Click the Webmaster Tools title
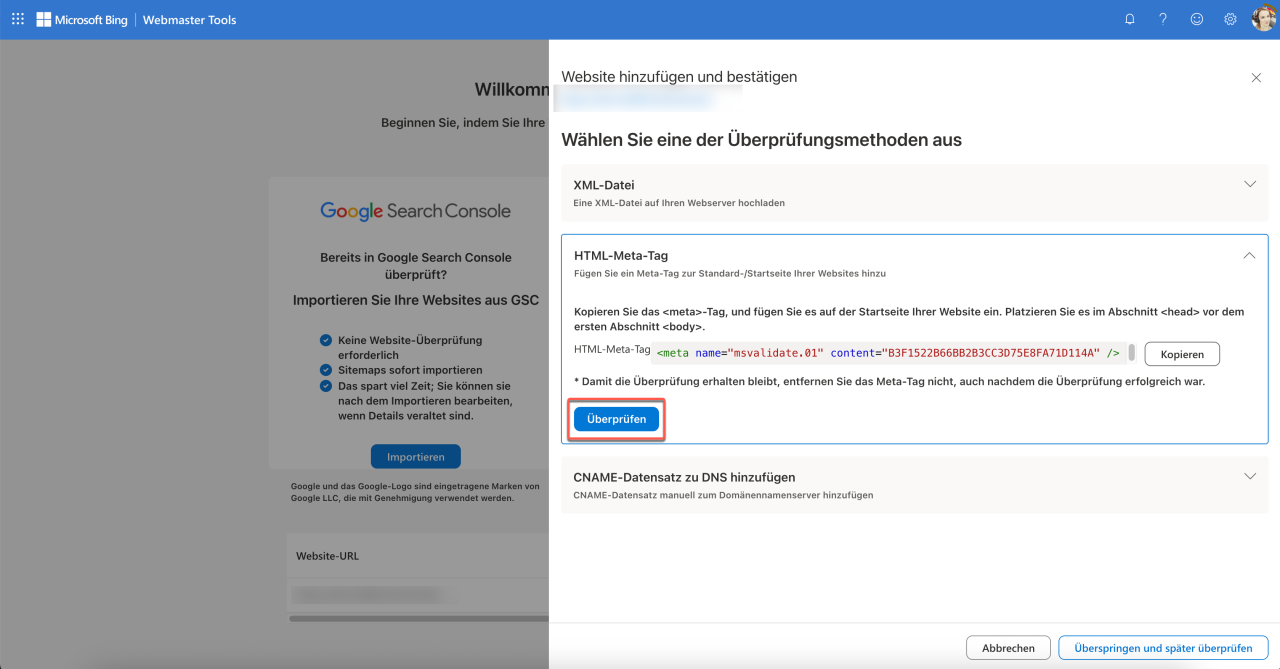 [x=190, y=20]
